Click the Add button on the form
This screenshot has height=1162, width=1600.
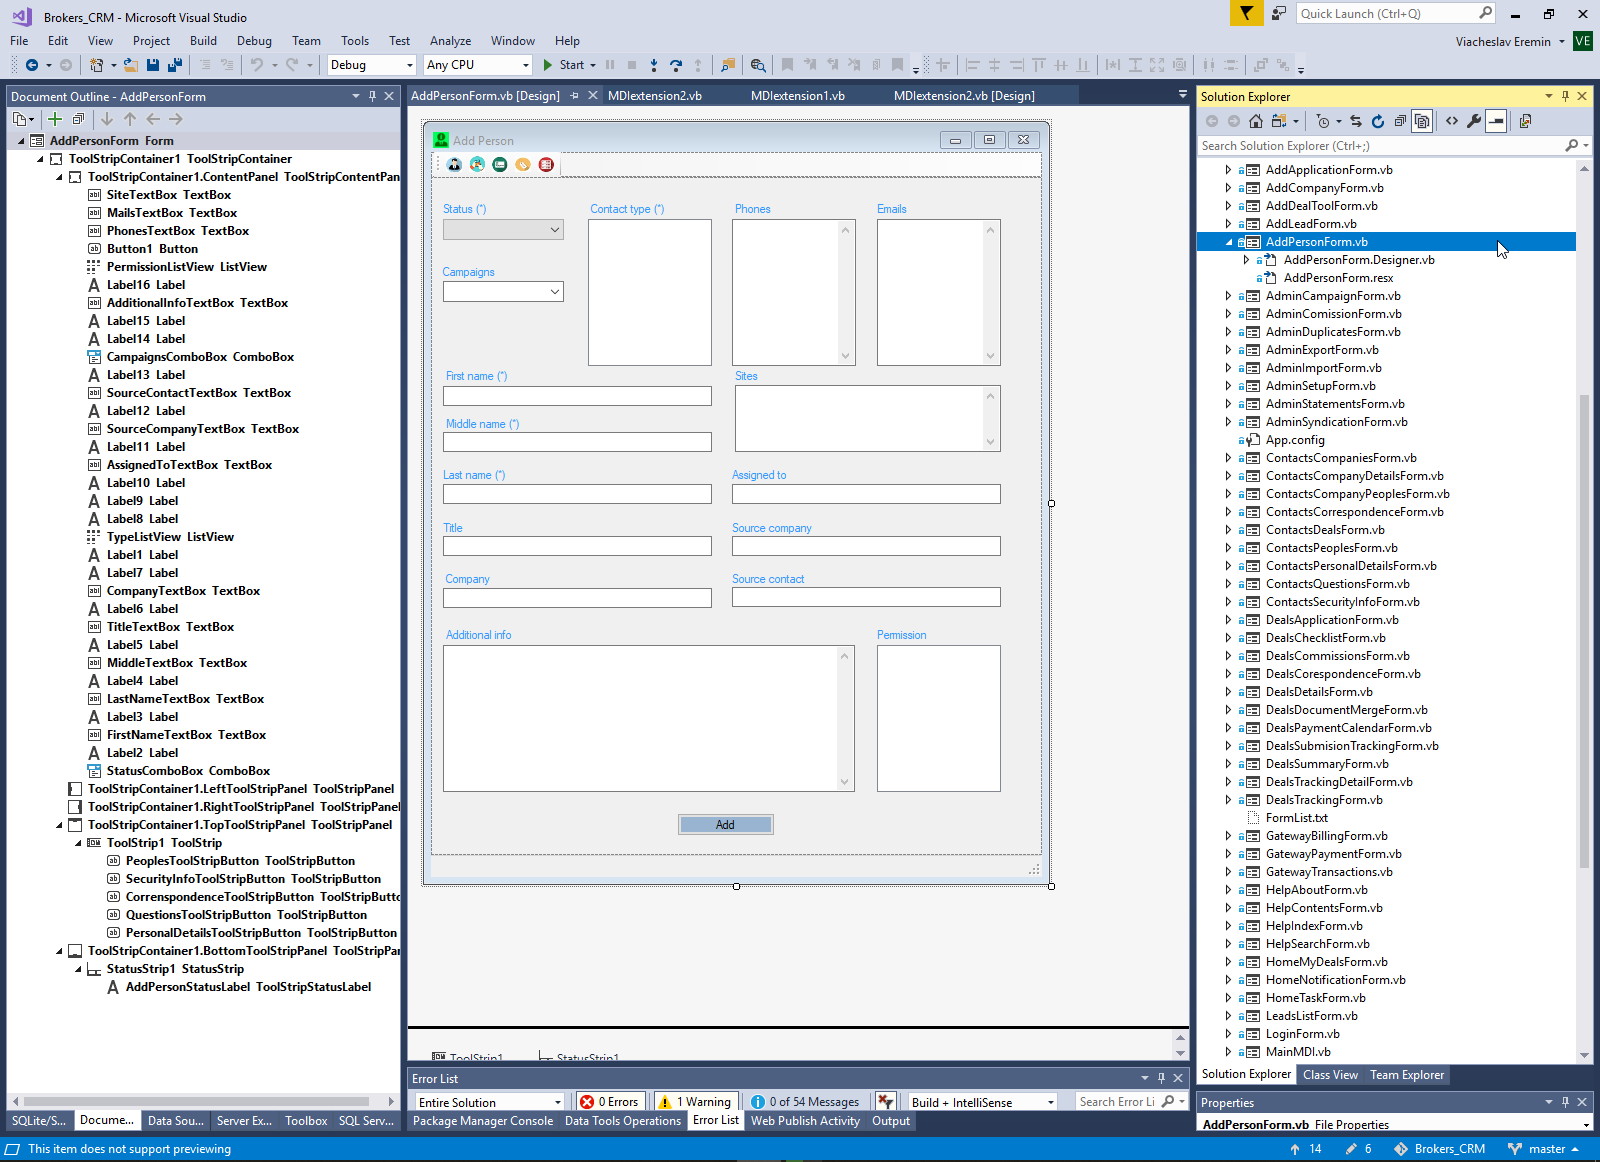pyautogui.click(x=725, y=825)
